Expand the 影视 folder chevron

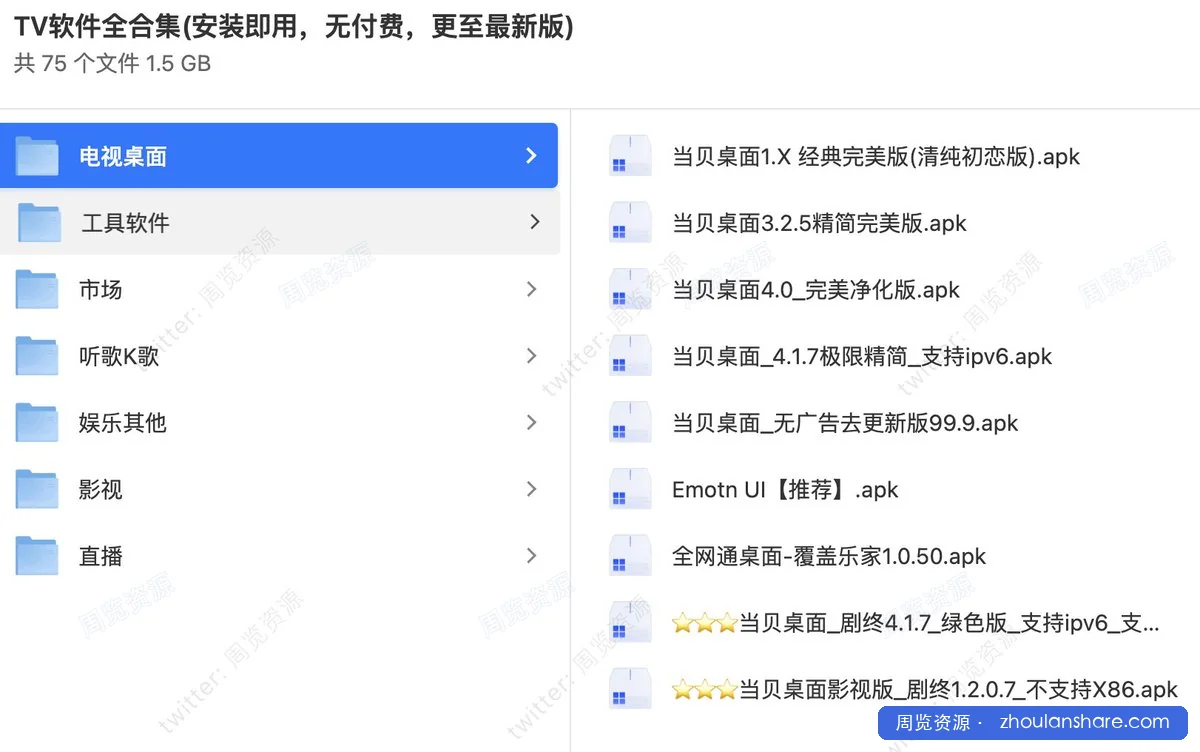[531, 489]
